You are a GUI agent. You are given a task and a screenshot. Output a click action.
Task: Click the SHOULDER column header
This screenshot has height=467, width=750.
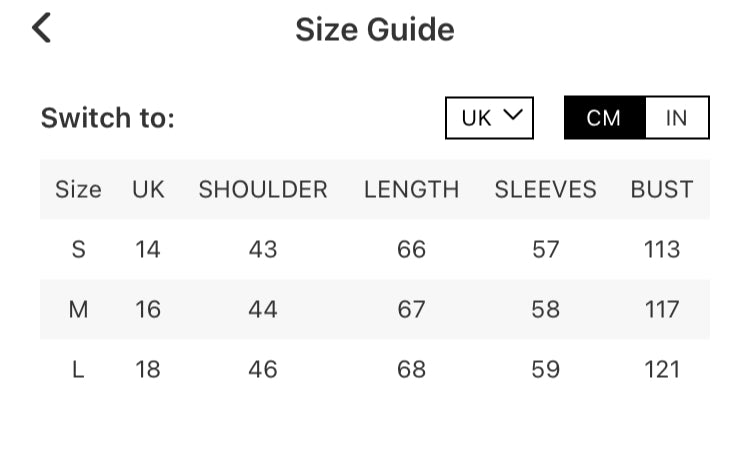pos(263,189)
